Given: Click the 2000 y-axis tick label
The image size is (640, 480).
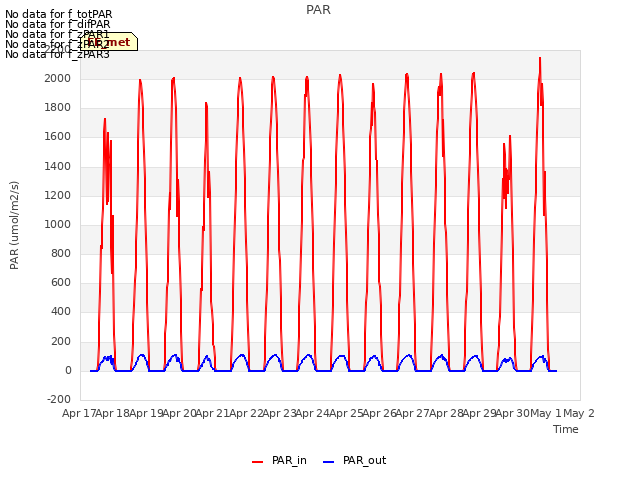Looking at the screenshot, I should pos(58,78).
